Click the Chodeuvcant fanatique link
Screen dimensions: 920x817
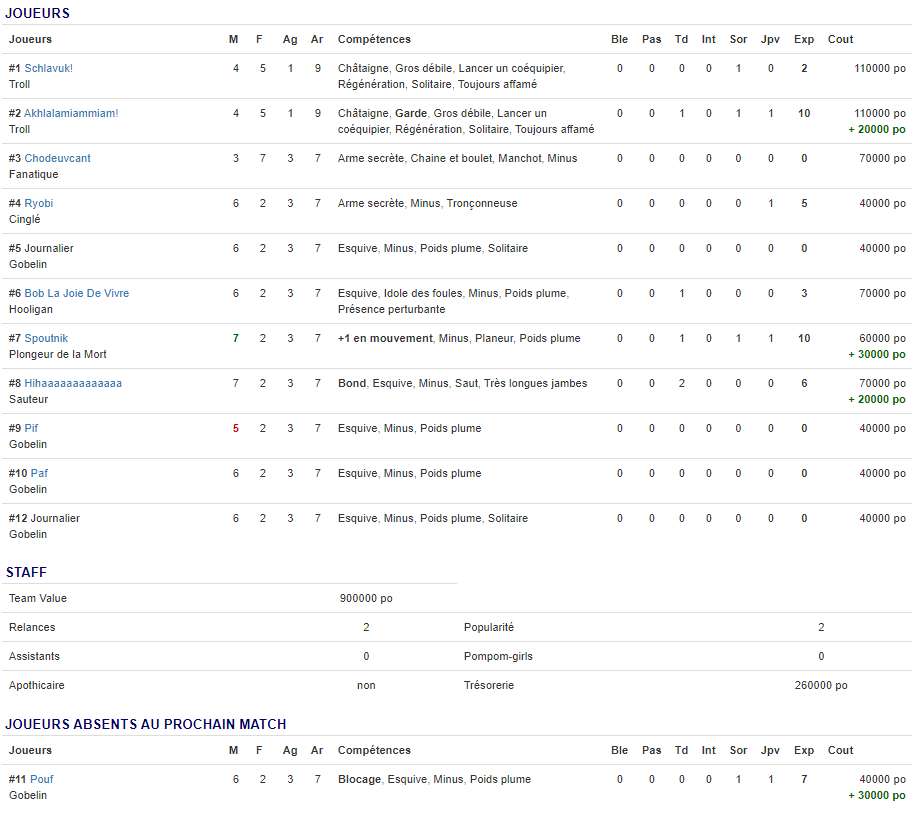coord(57,158)
